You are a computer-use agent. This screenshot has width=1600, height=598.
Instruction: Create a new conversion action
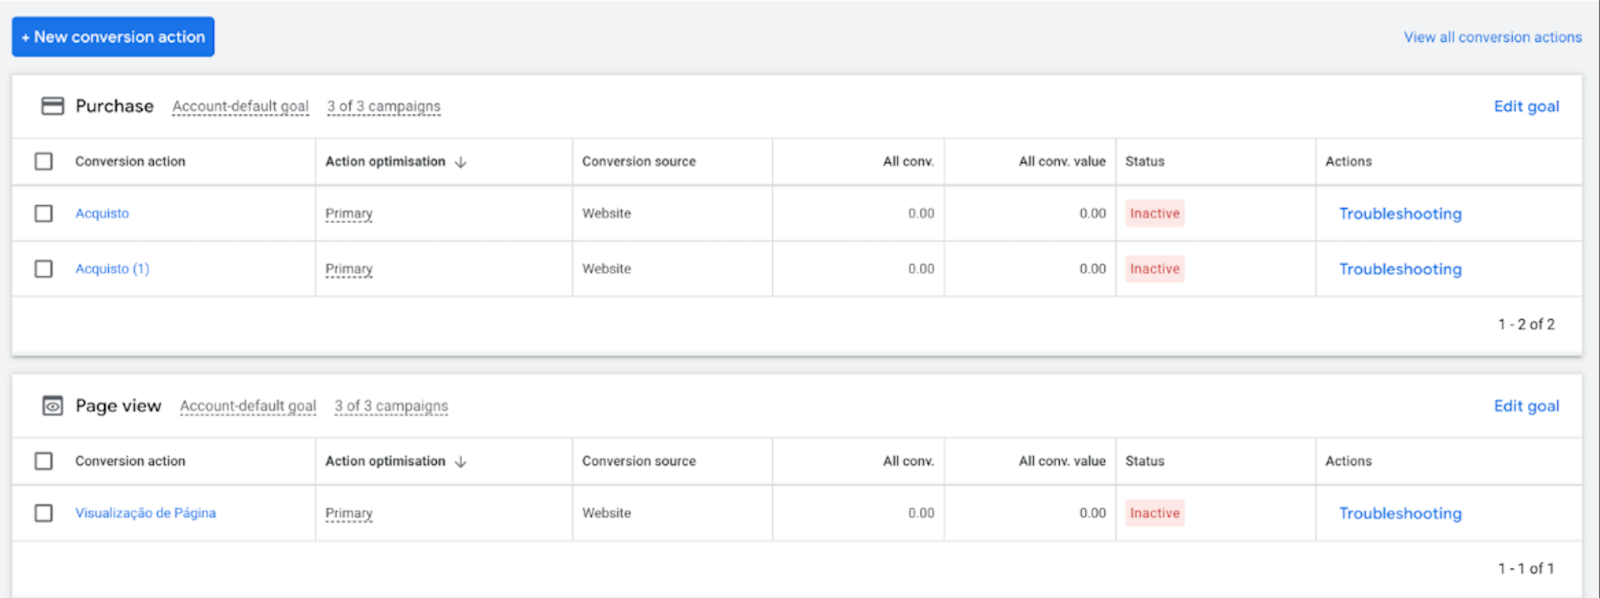click(x=113, y=37)
